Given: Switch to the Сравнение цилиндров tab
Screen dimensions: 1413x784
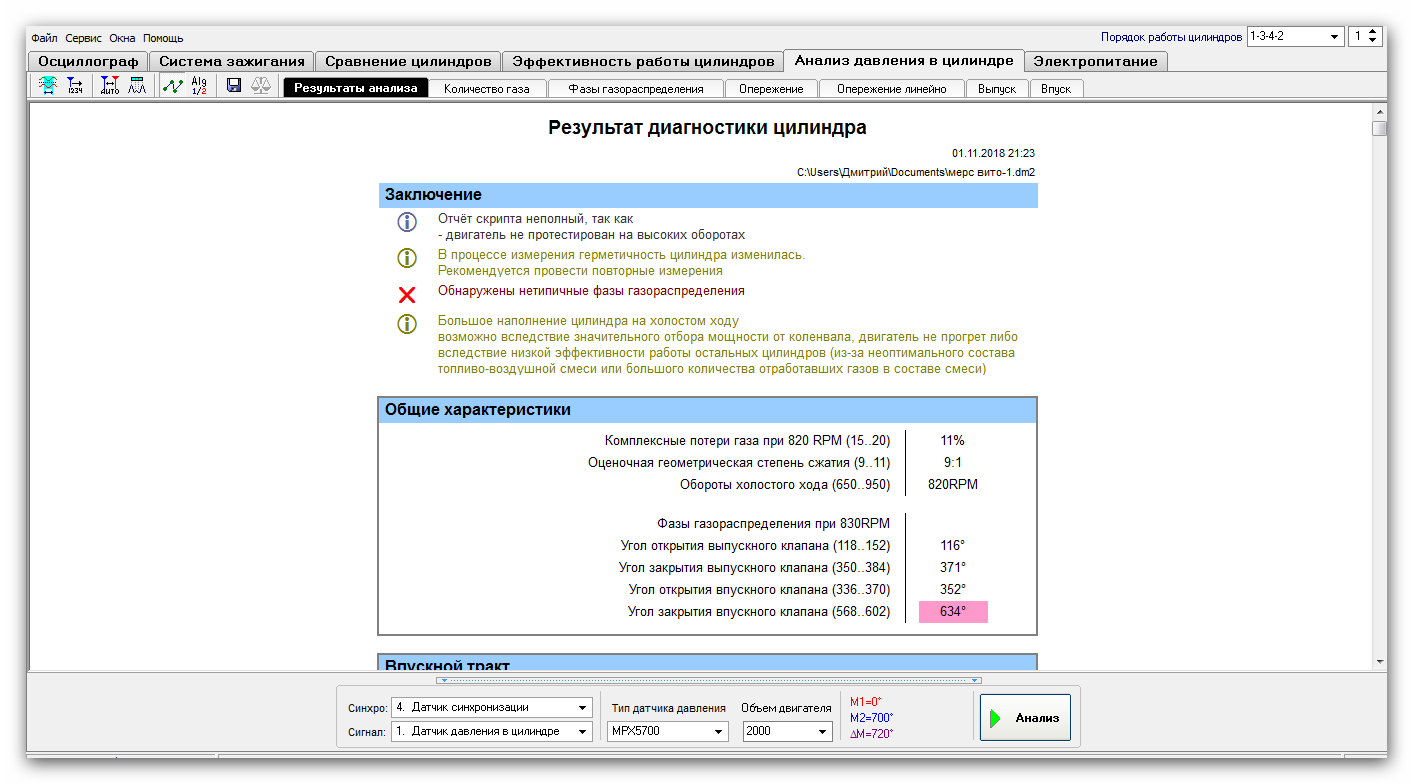Looking at the screenshot, I should pos(408,61).
